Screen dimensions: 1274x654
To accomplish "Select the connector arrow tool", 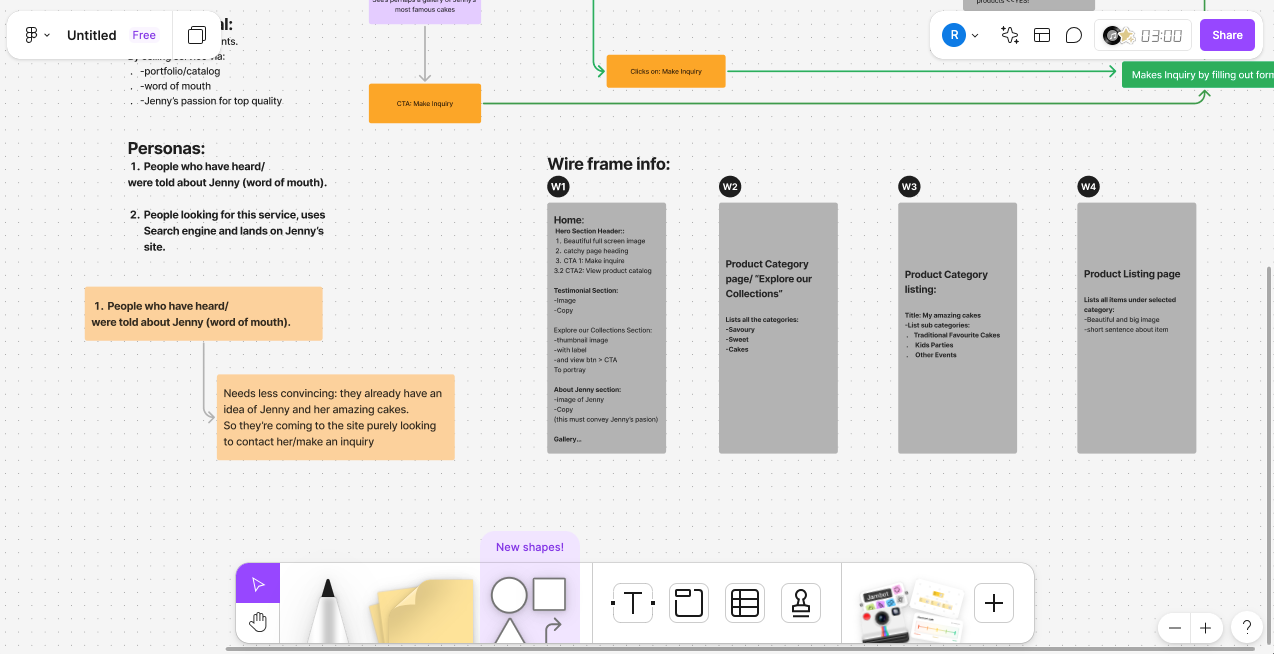I will (x=552, y=631).
